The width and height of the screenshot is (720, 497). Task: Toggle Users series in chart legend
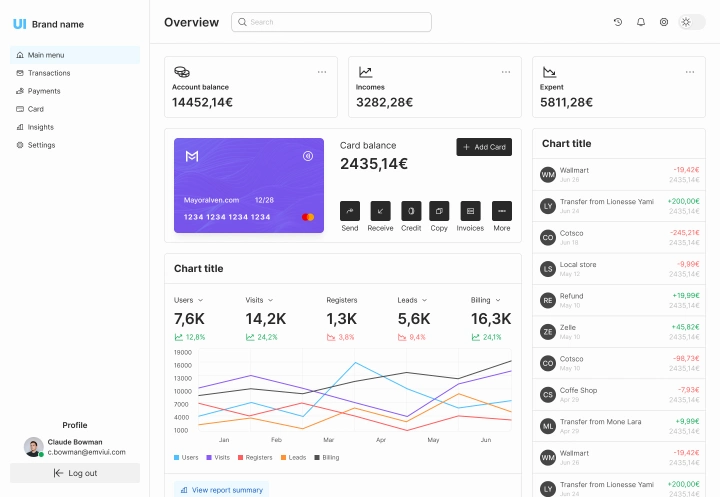click(186, 457)
